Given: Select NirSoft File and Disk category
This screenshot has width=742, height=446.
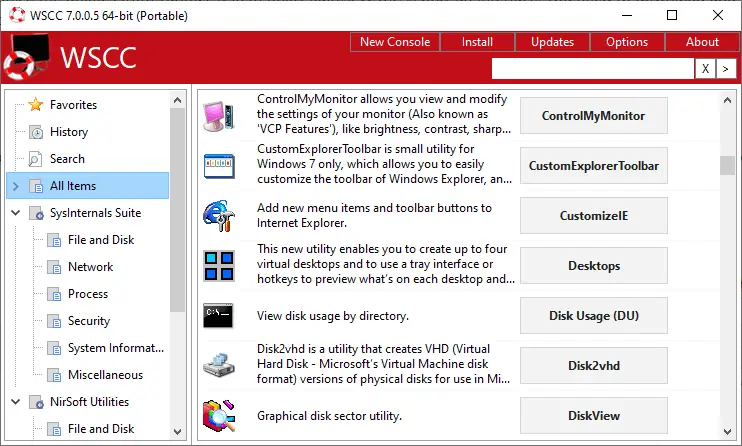Looking at the screenshot, I should pos(101,429).
